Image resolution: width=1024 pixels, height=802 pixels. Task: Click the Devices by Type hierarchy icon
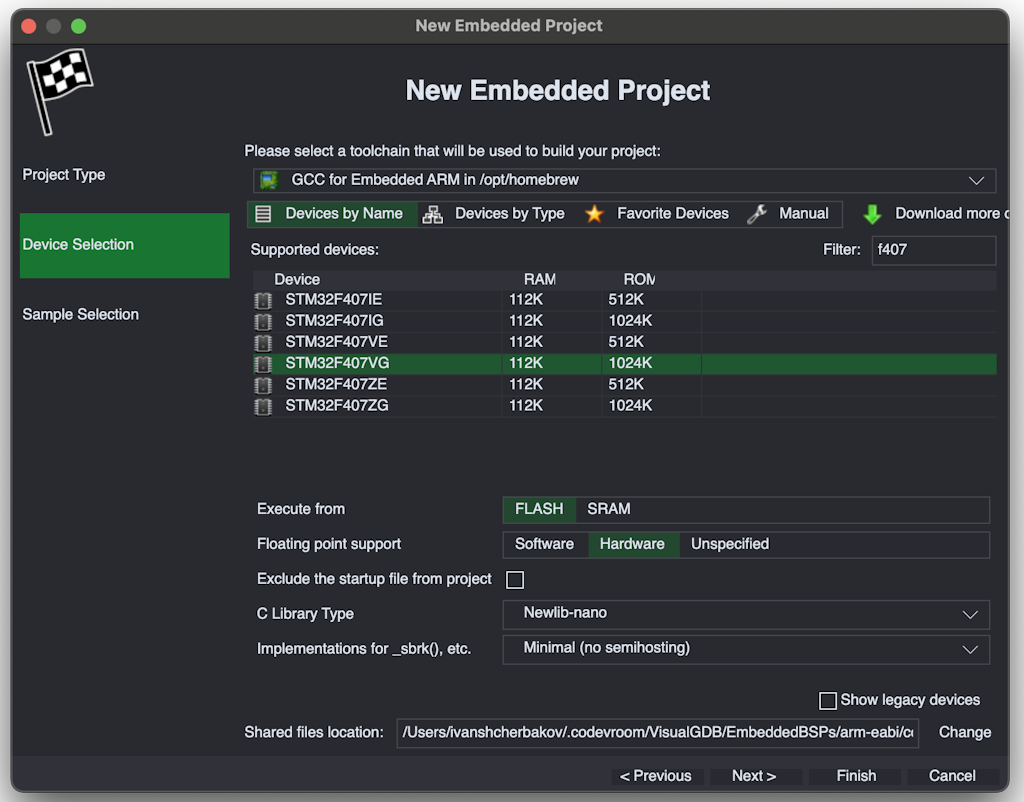(x=432, y=214)
